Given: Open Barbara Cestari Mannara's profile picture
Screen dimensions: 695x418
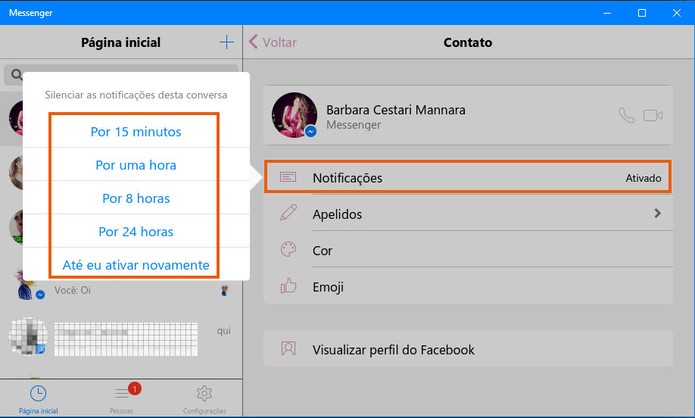Looking at the screenshot, I should 294,115.
